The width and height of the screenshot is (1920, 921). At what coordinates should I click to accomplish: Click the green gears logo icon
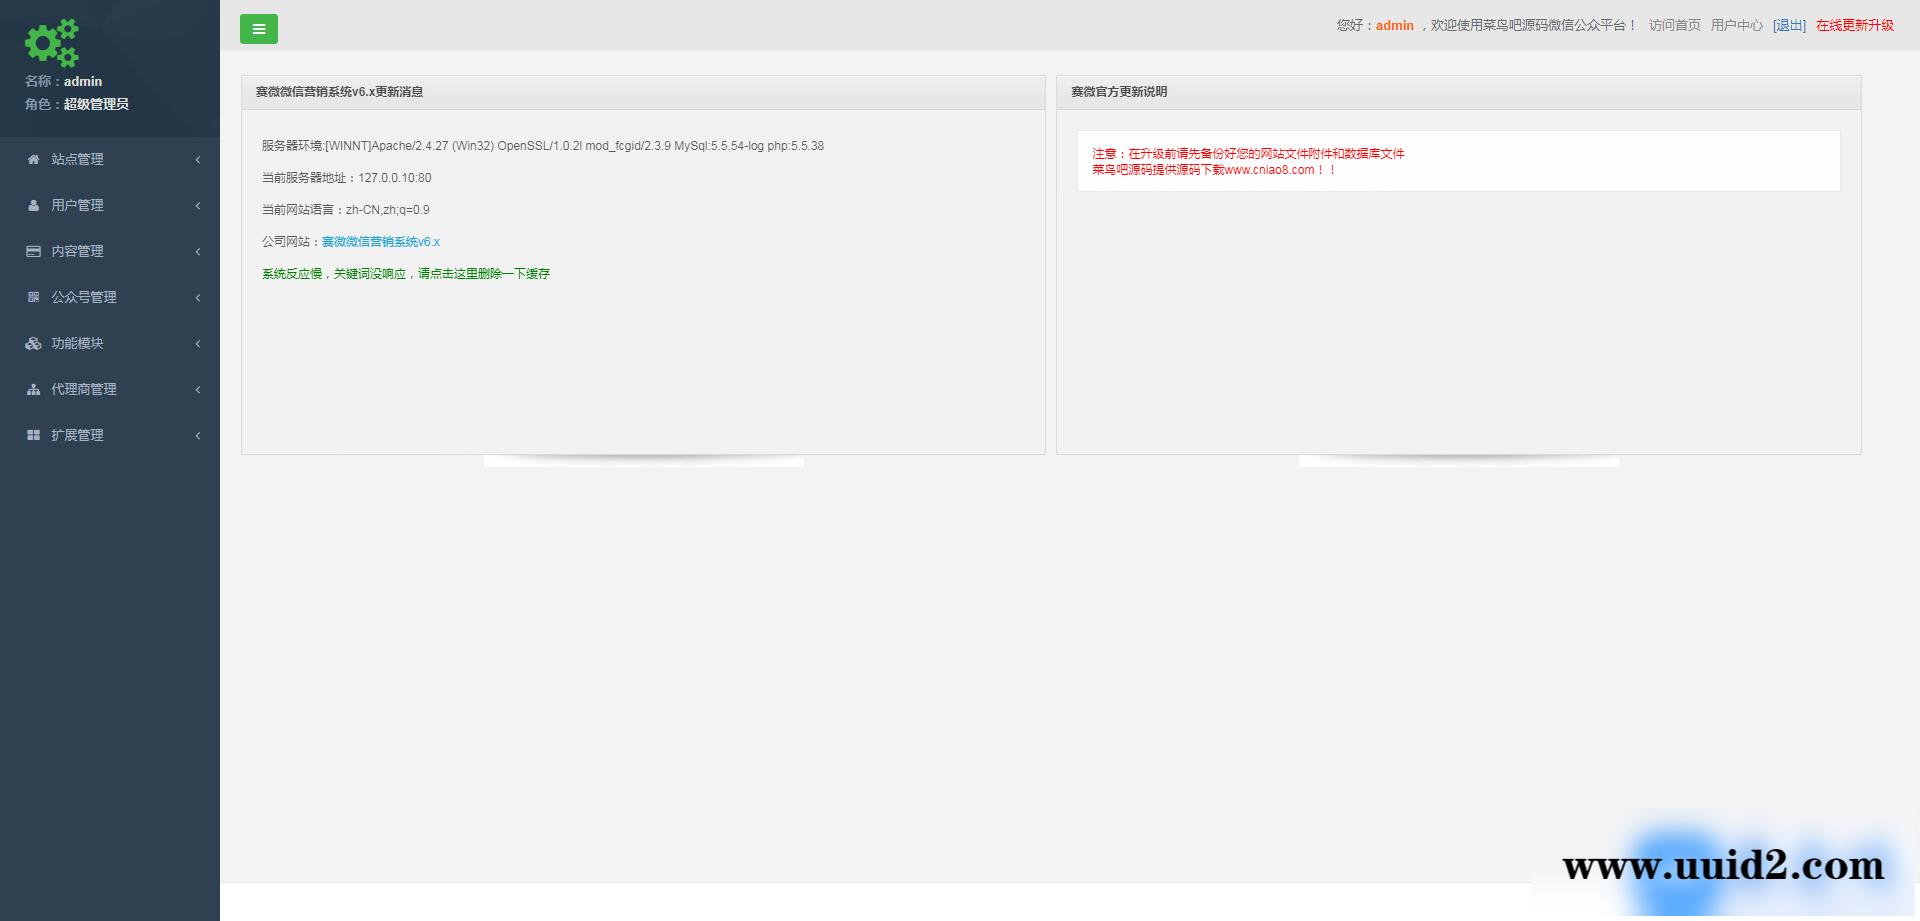[52, 43]
